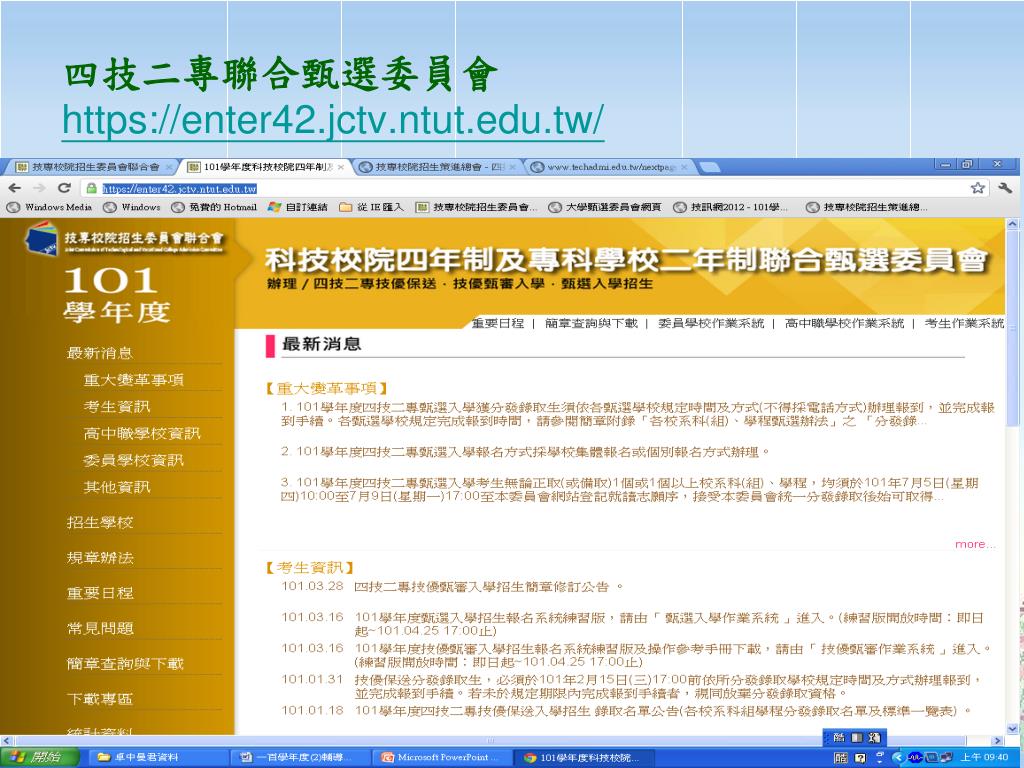Open the 大學甄選委員會網頁 bookmark
Image resolution: width=1024 pixels, height=768 pixels.
click(x=605, y=207)
